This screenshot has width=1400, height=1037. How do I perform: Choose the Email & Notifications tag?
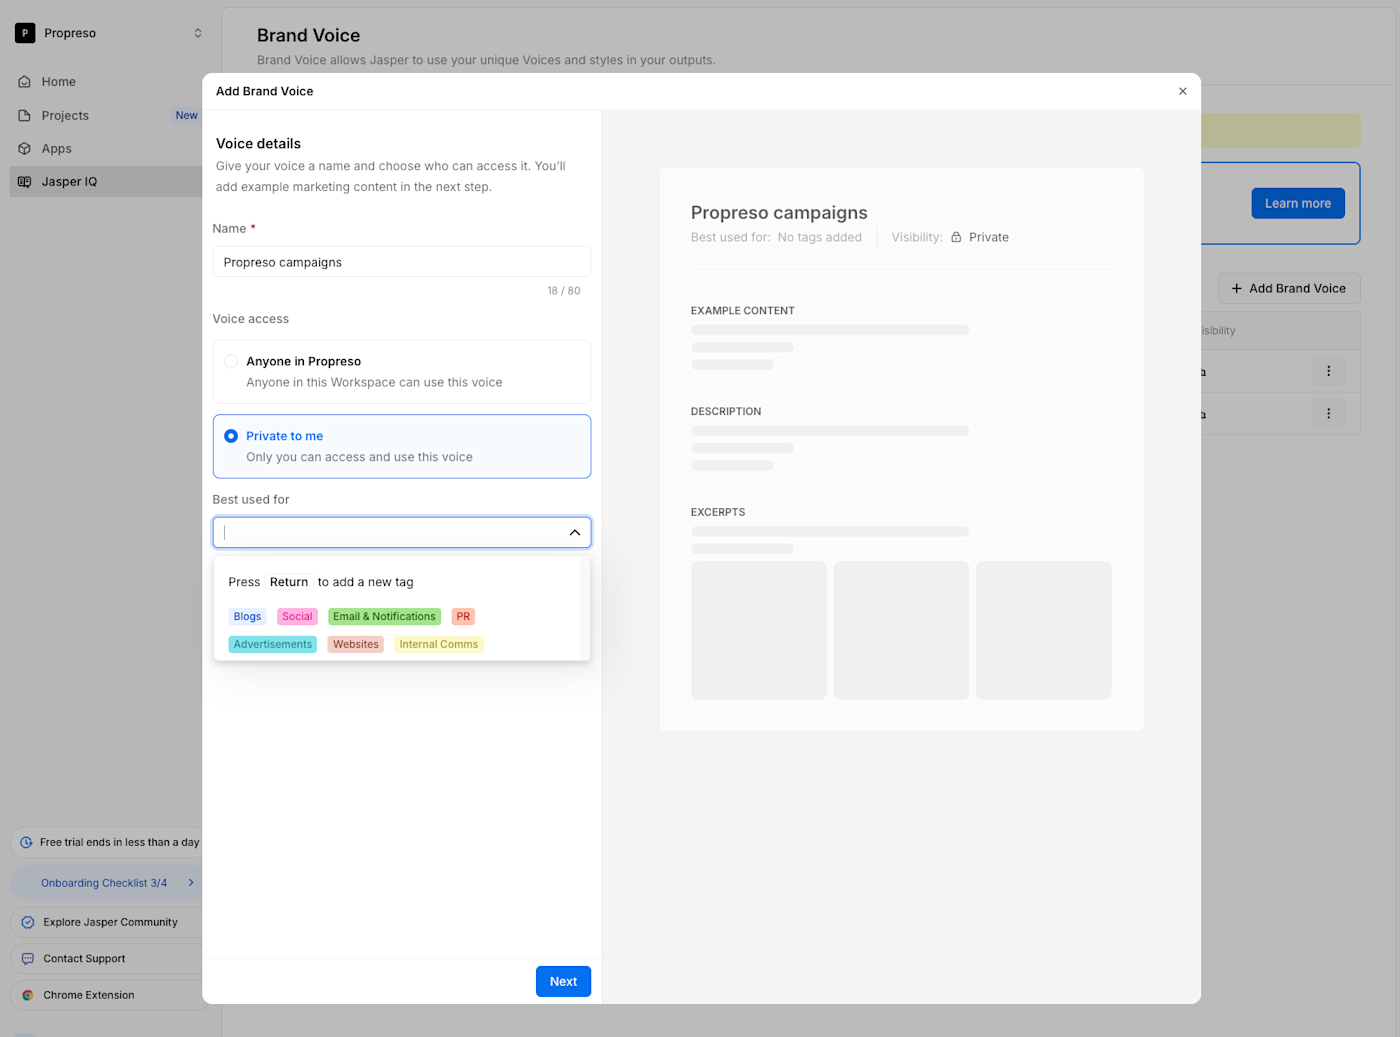coord(384,617)
